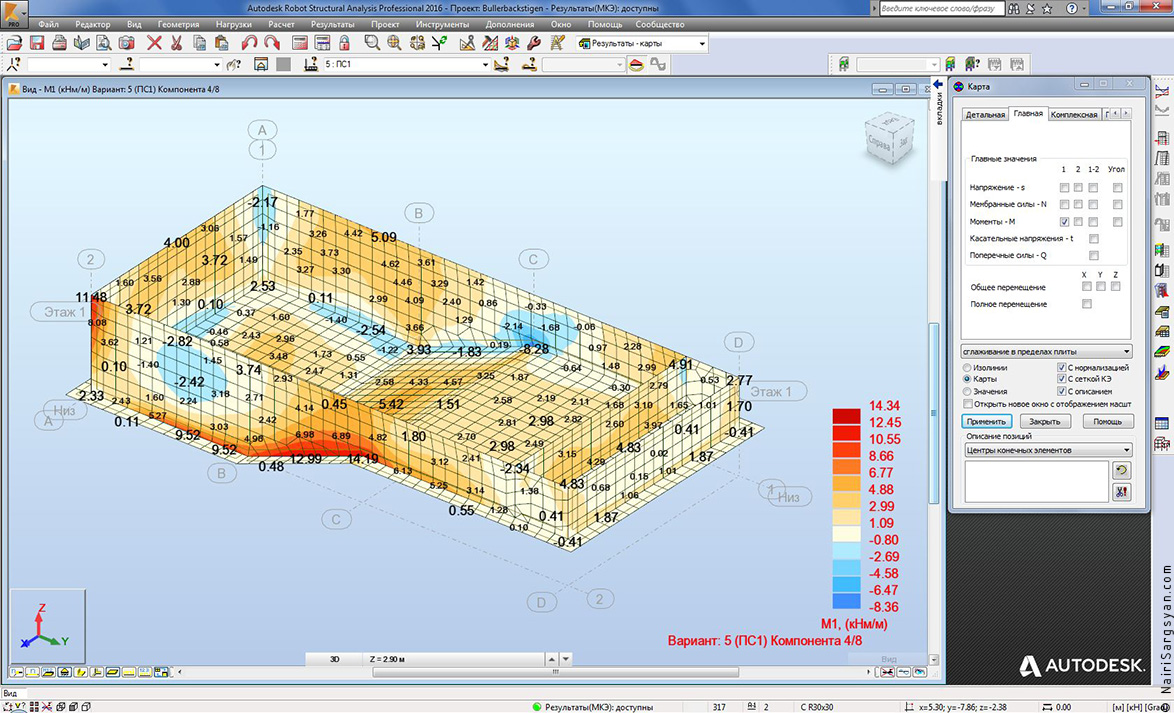Toggle С описанием checkbox

pos(1061,392)
